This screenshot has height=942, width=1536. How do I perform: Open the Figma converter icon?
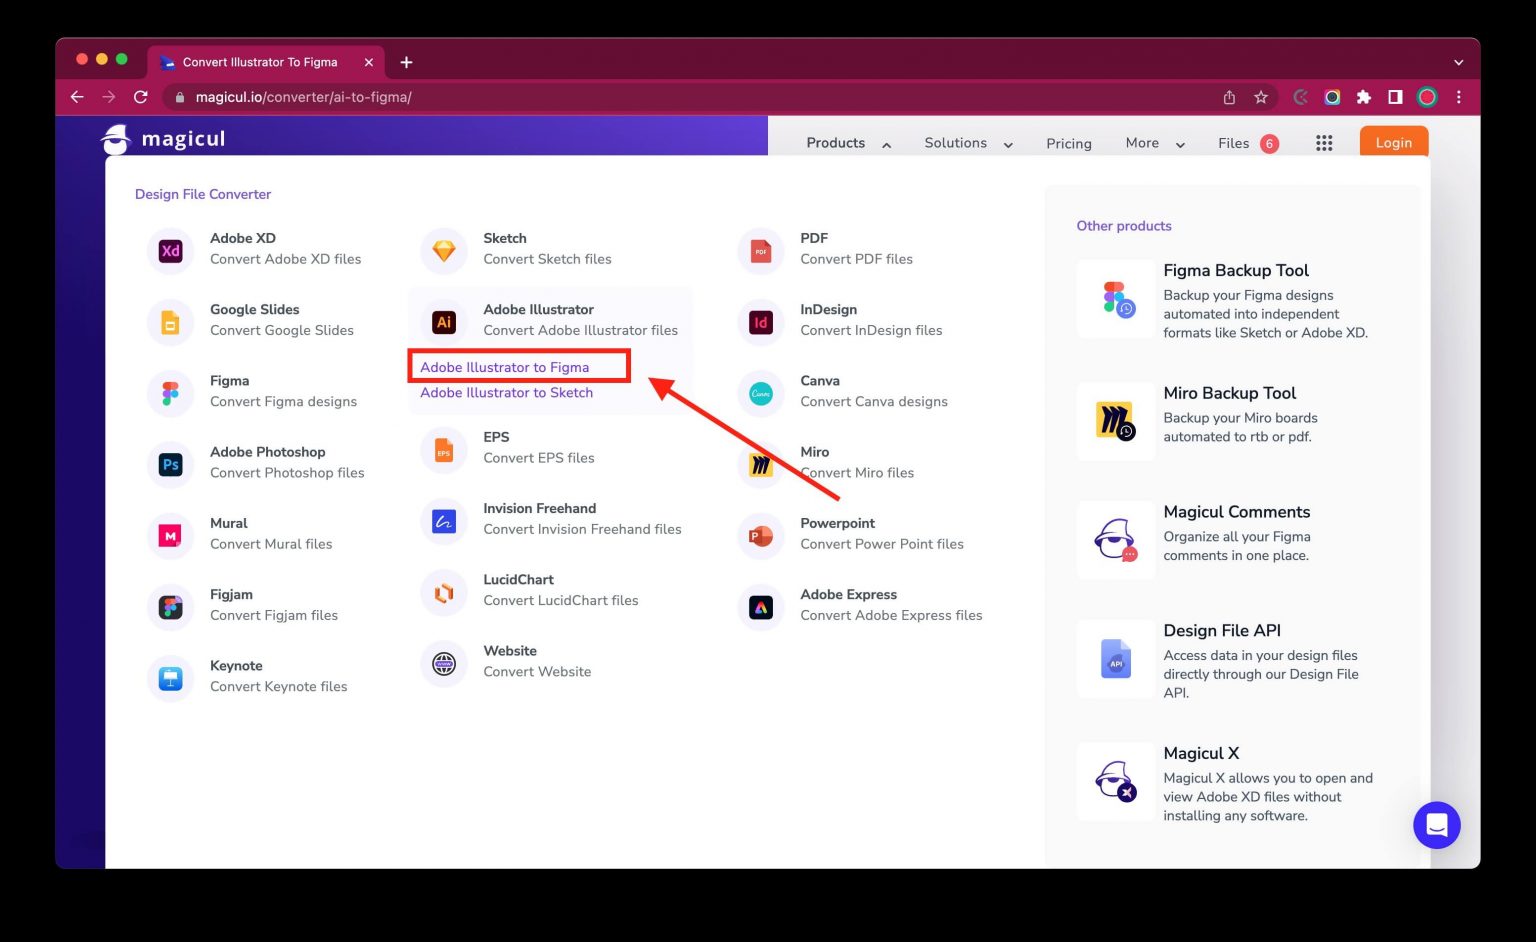pyautogui.click(x=170, y=393)
